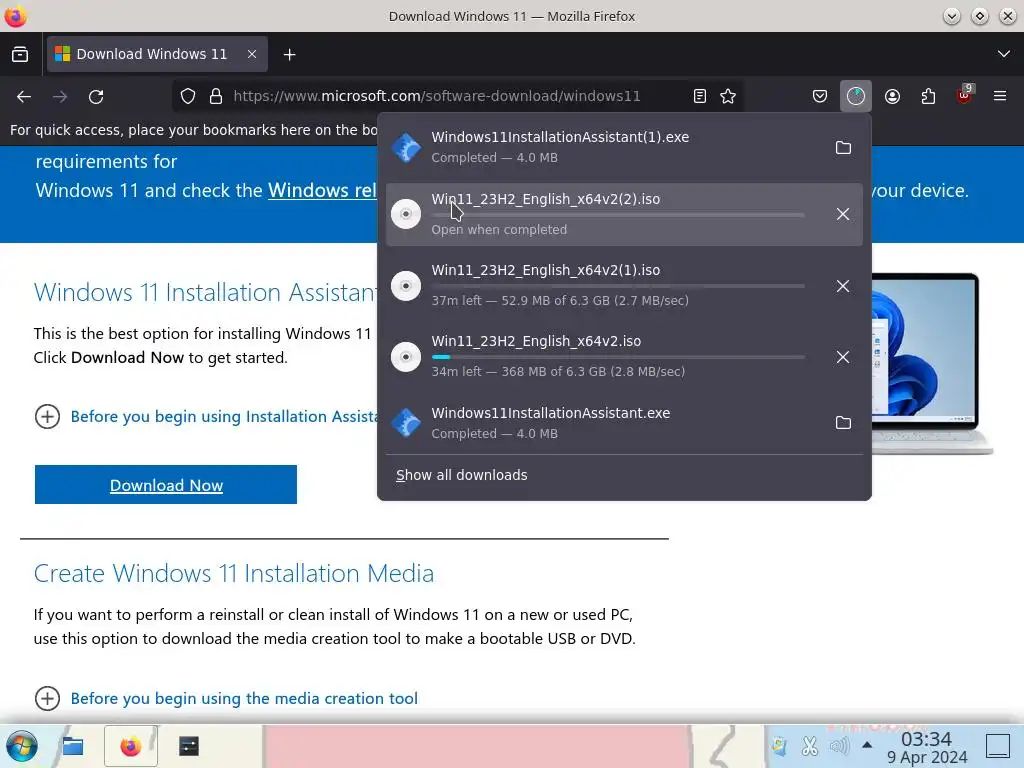The height and width of the screenshot is (768, 1024).
Task: Click the microsoft.com URL address field
Action: [x=436, y=97]
